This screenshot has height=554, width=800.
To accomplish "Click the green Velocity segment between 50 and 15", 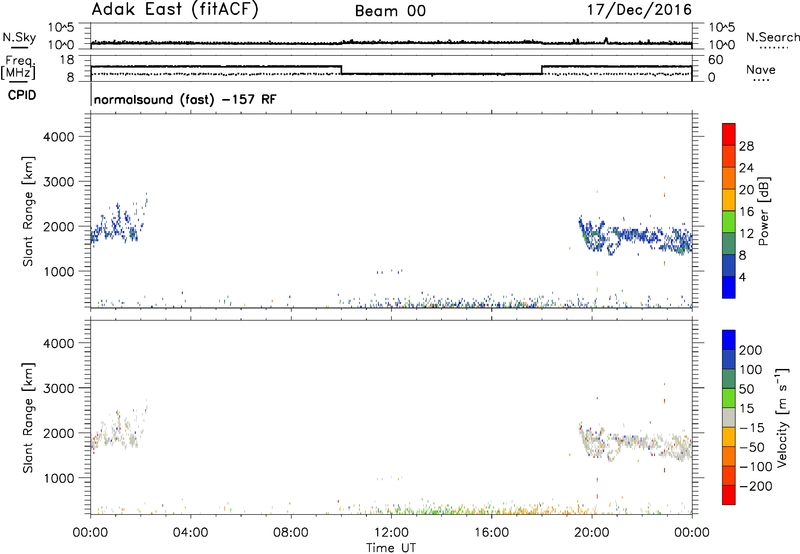I will point(729,398).
